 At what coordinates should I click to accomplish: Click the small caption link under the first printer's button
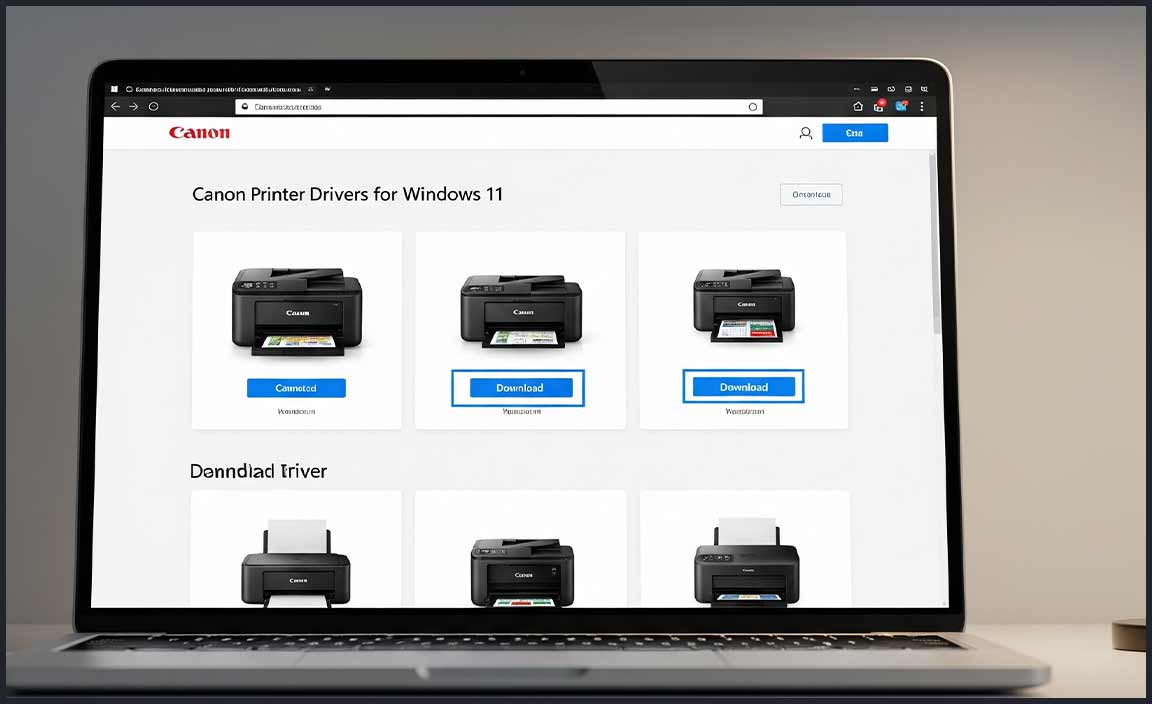[x=296, y=412]
